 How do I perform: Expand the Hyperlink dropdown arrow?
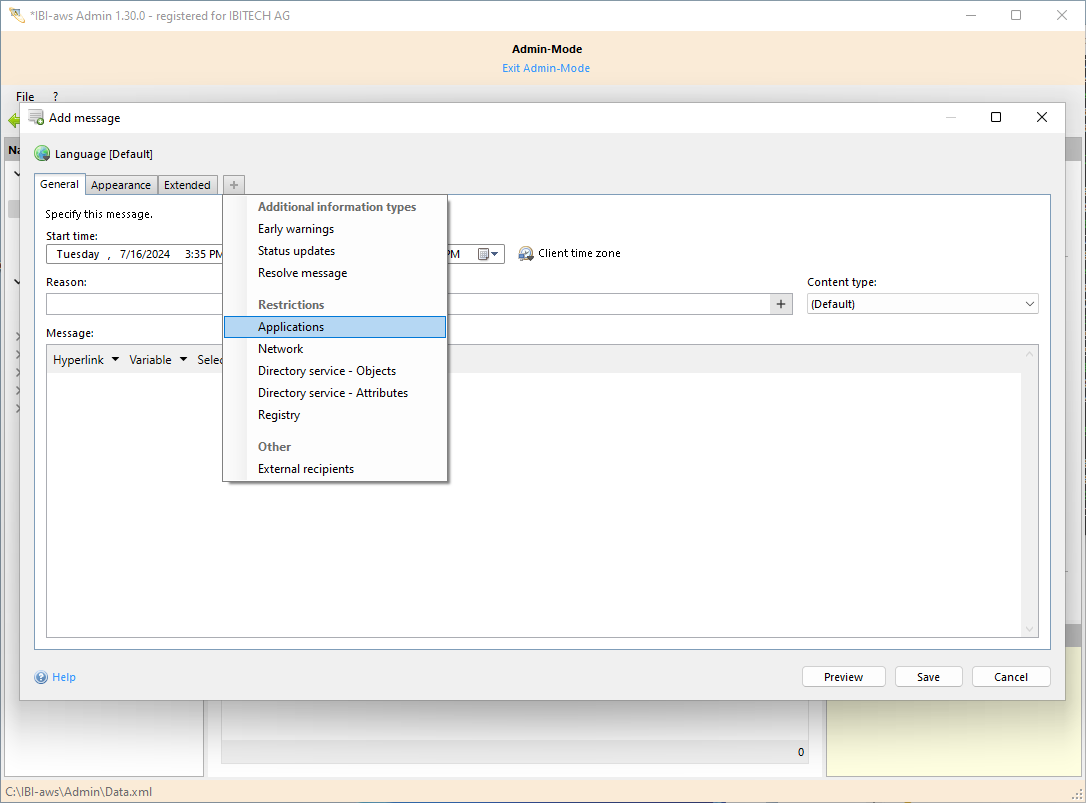click(115, 360)
